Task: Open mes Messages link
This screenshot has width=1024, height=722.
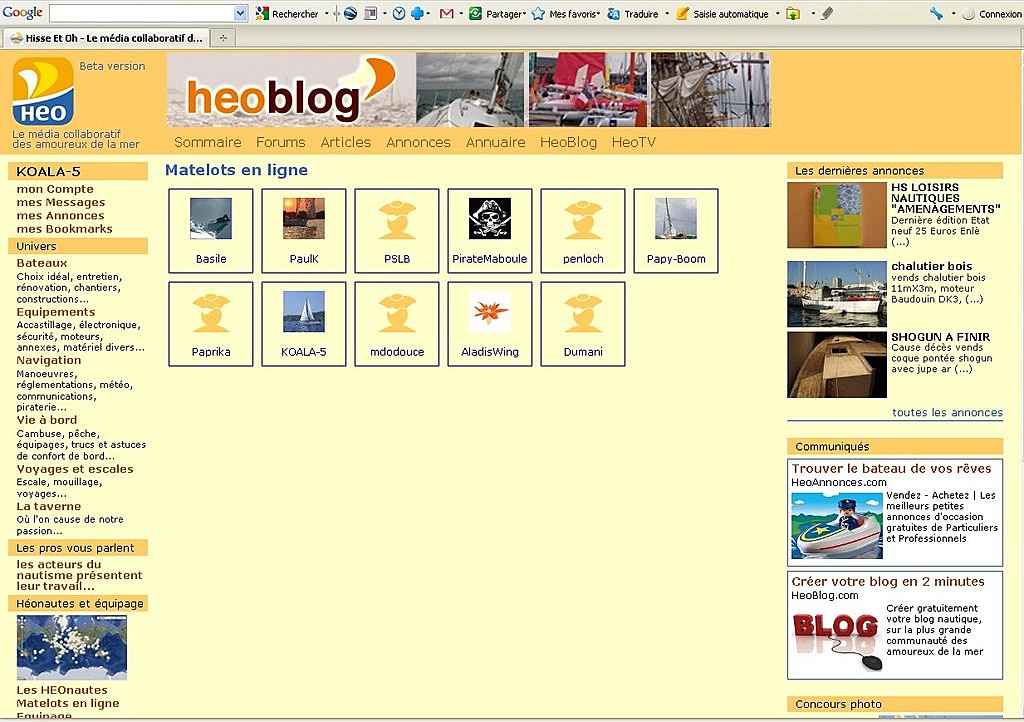Action: (61, 202)
